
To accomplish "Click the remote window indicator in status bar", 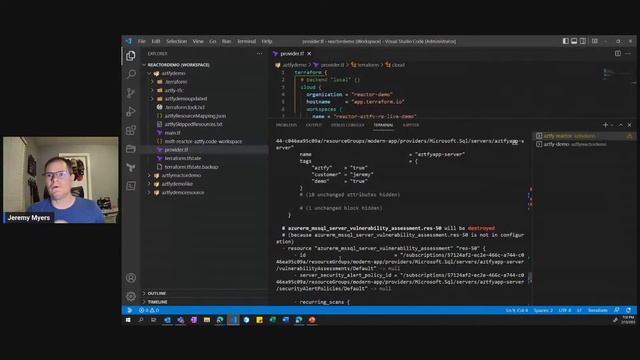I will 129,310.
